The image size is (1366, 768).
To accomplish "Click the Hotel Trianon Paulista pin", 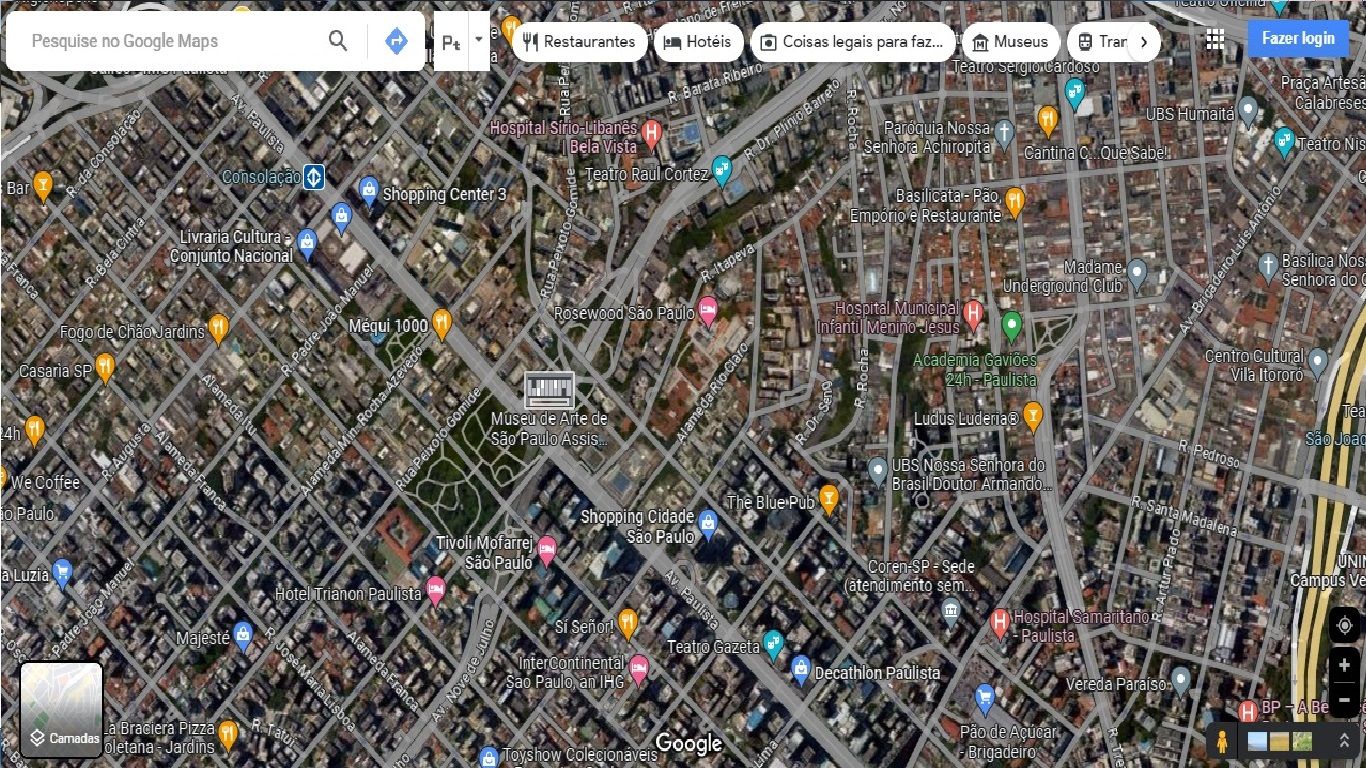I will click(435, 590).
